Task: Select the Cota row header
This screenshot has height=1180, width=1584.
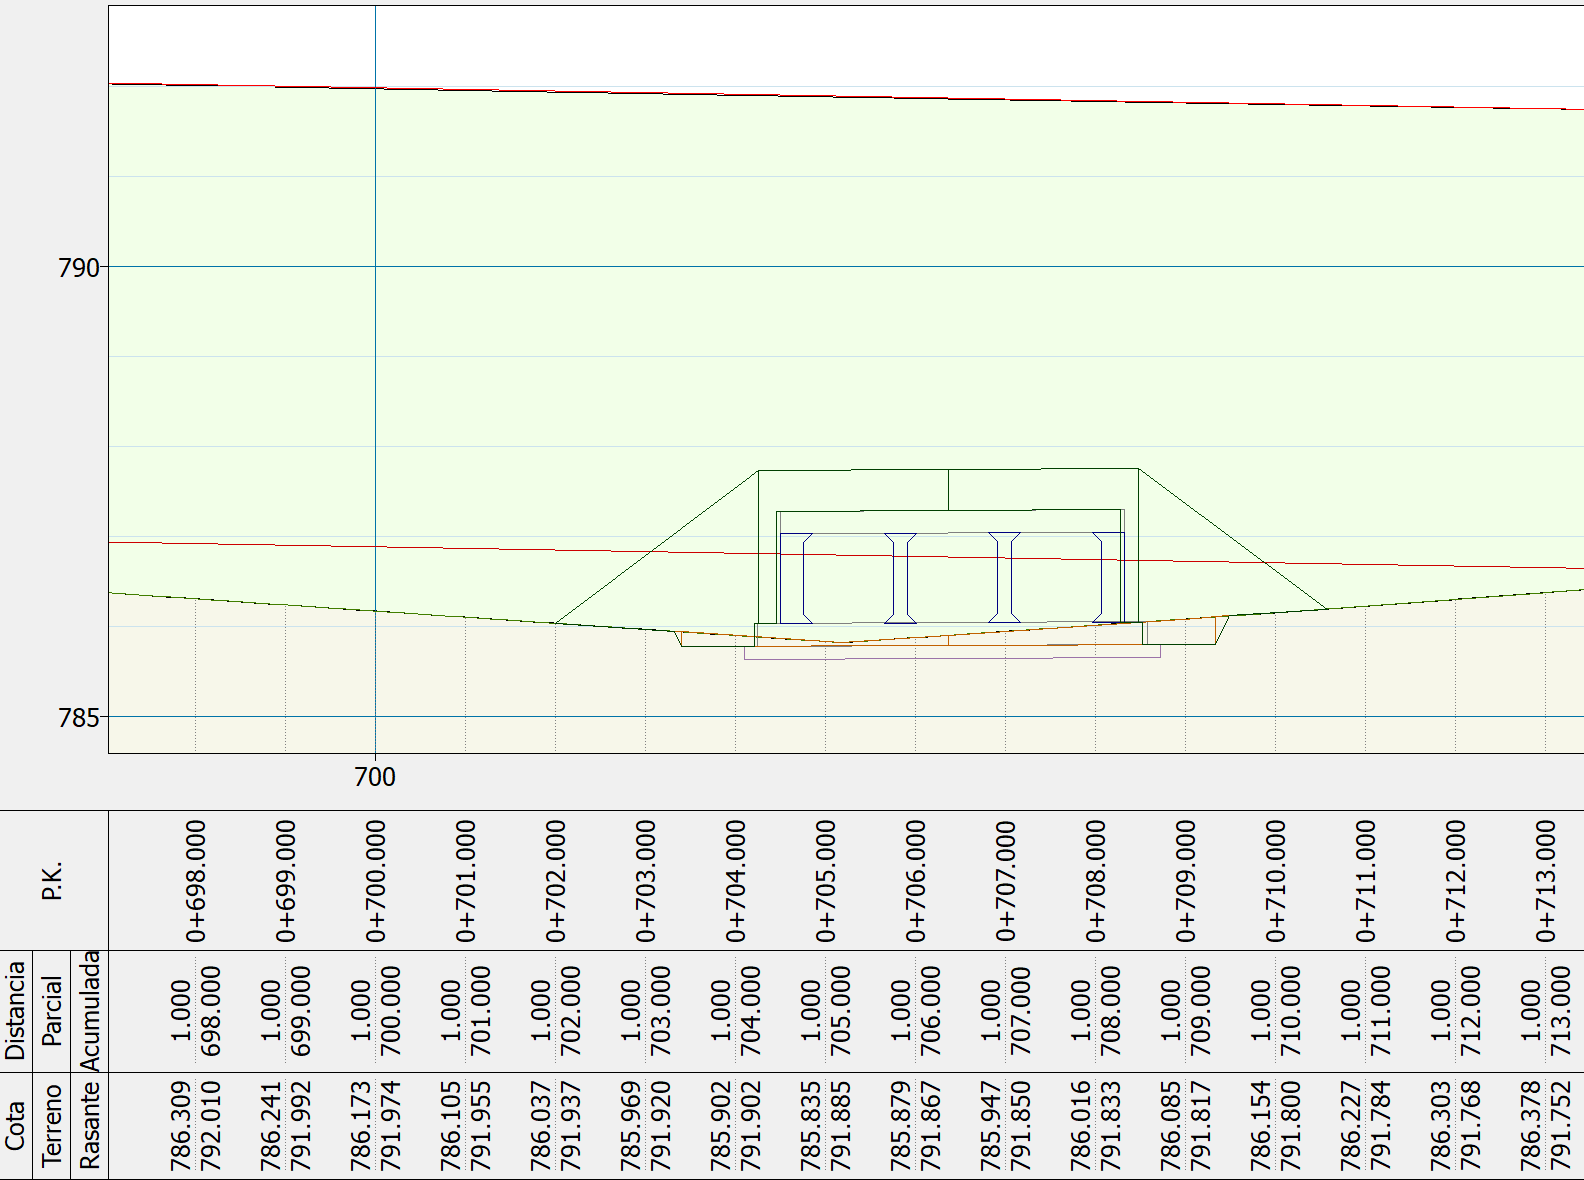Action: click(15, 1126)
